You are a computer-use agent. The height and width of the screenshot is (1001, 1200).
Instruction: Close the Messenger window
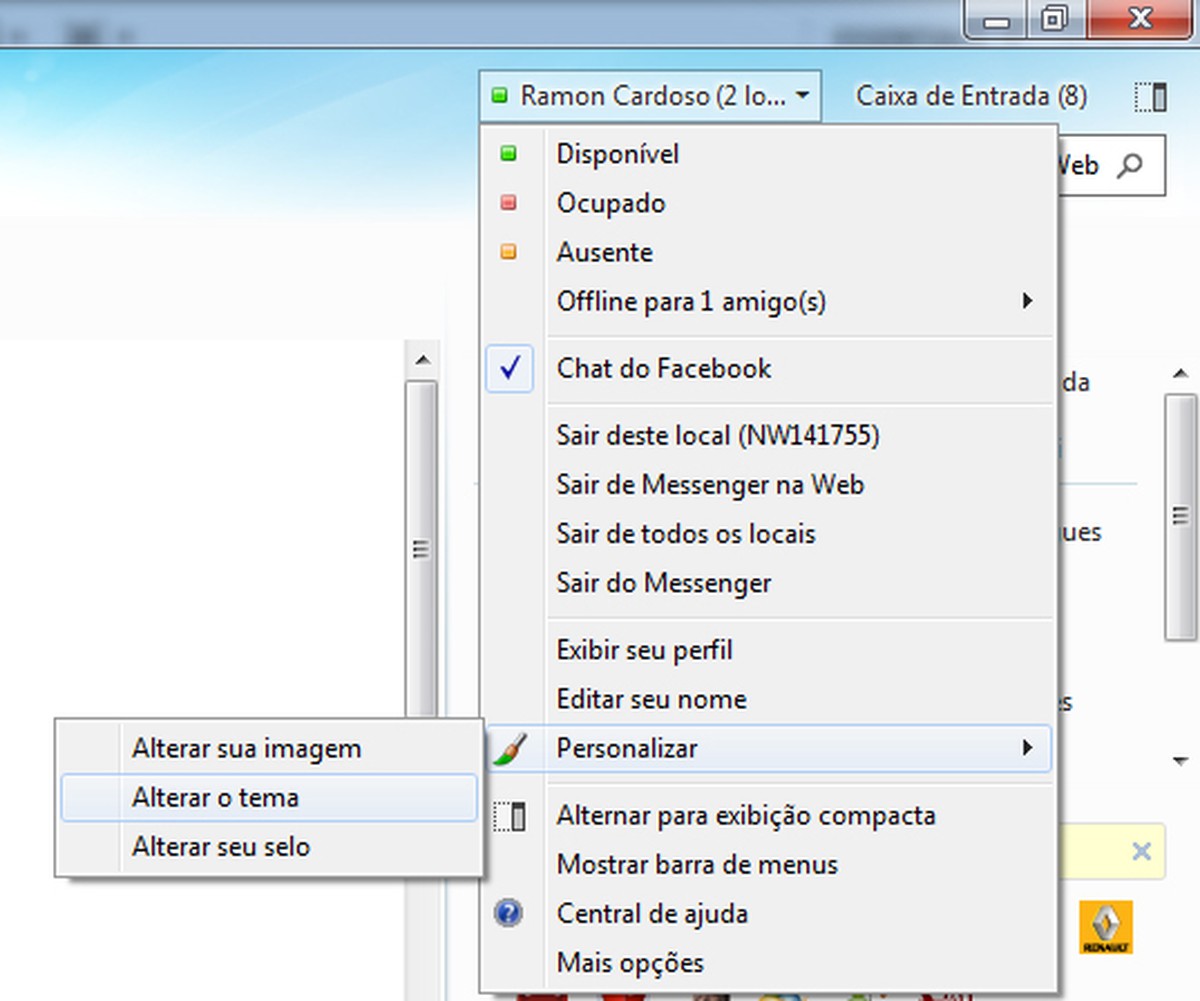[x=1141, y=18]
